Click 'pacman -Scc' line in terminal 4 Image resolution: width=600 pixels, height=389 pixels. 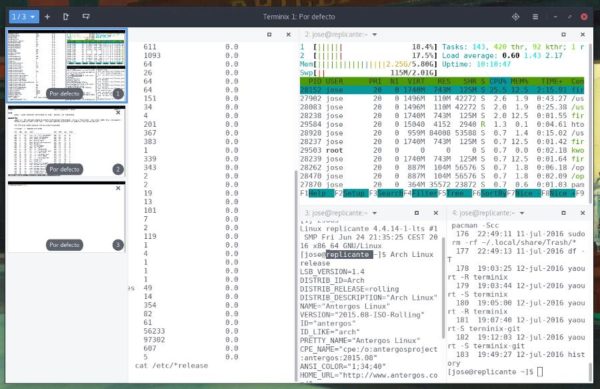475,226
